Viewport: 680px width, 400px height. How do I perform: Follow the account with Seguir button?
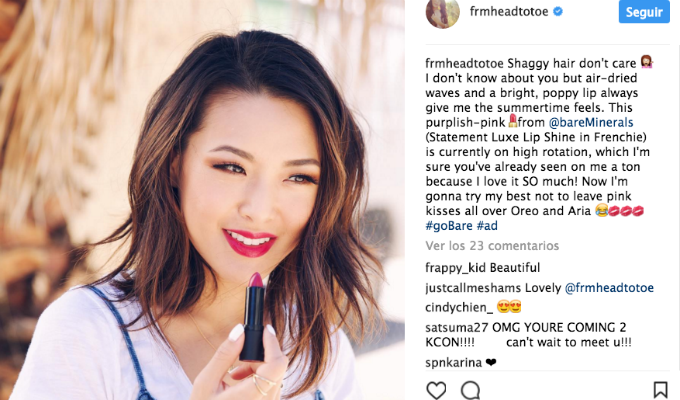[644, 12]
